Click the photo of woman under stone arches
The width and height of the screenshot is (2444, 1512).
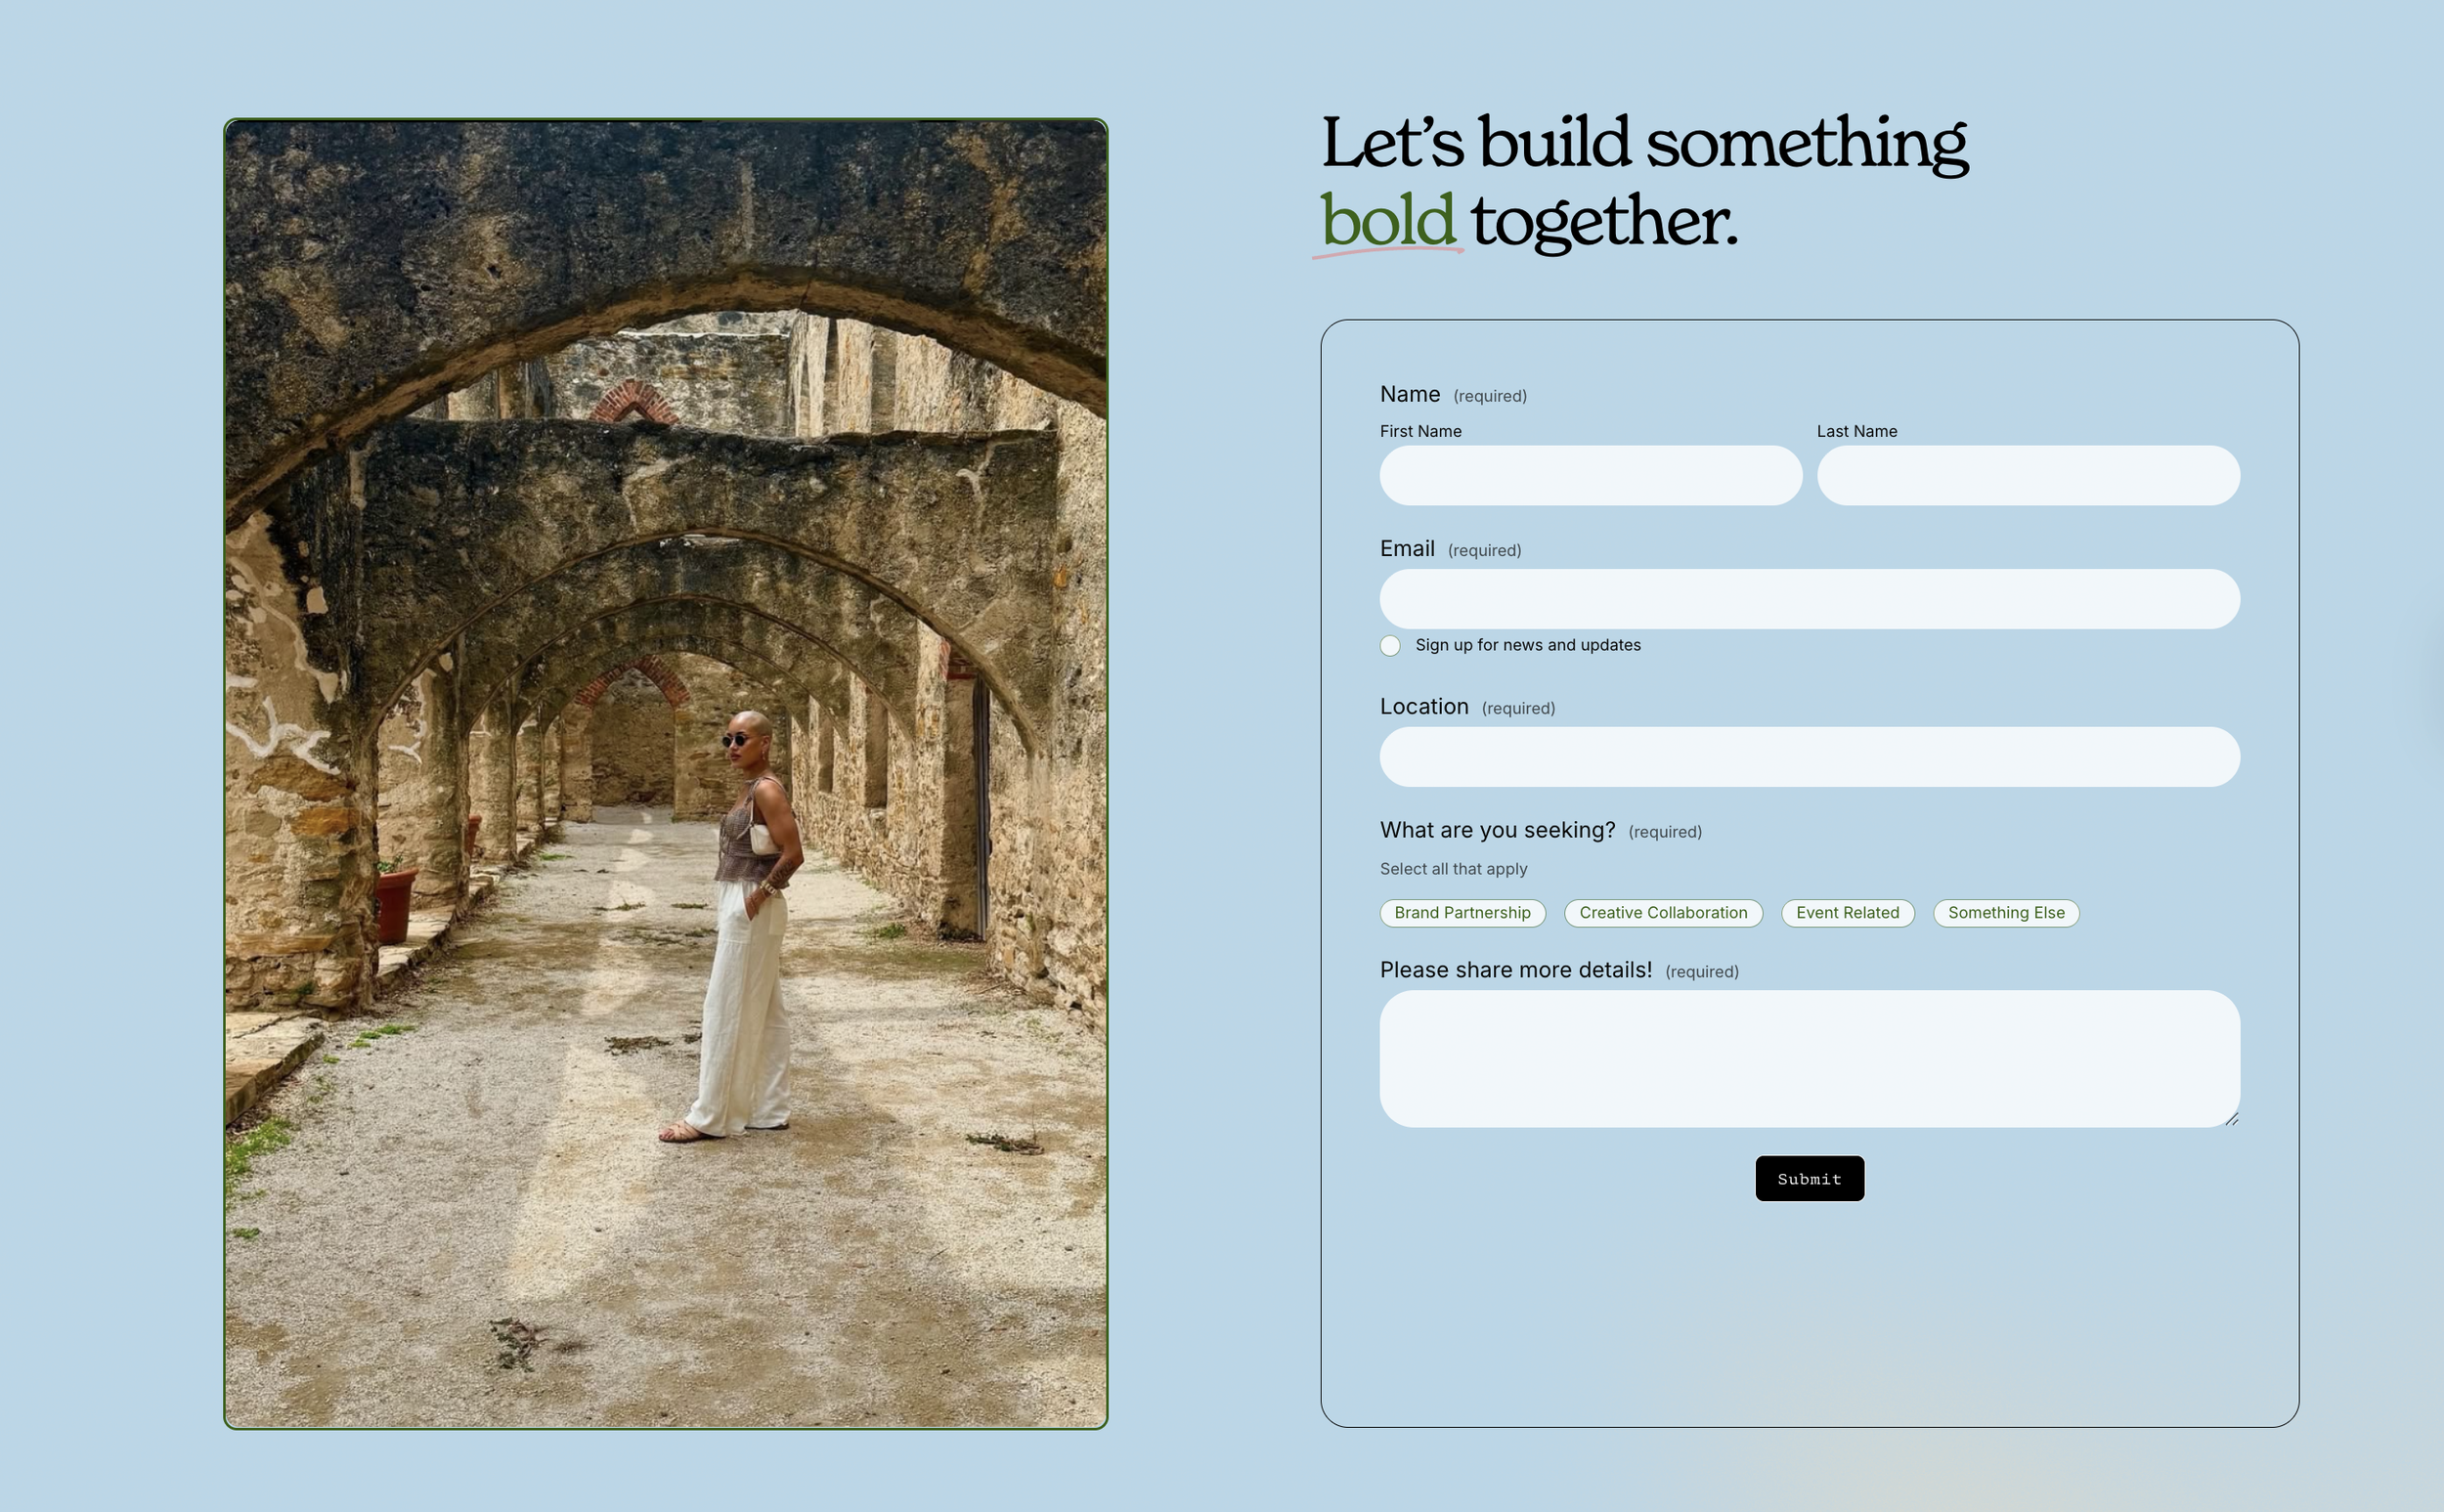pos(665,774)
